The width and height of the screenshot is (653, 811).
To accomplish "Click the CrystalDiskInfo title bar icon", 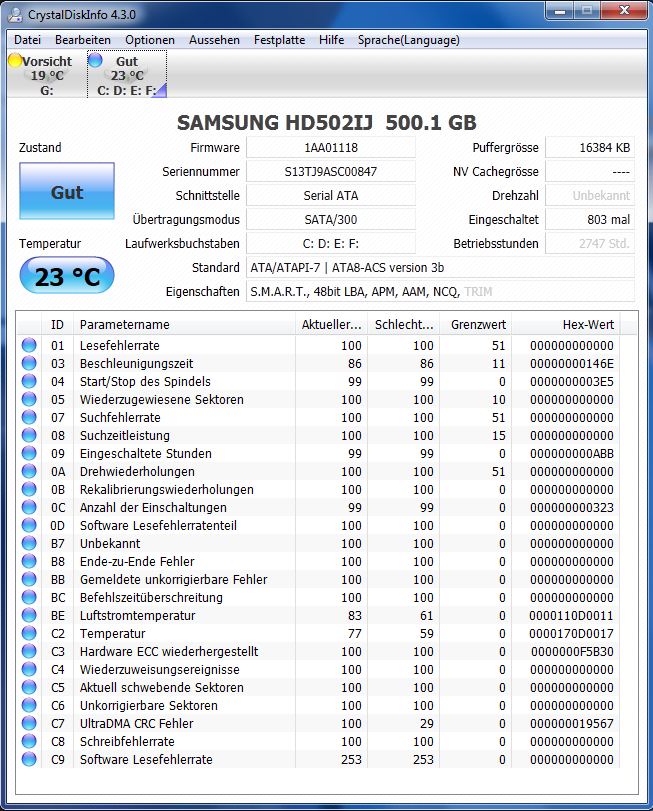I will click(x=15, y=14).
